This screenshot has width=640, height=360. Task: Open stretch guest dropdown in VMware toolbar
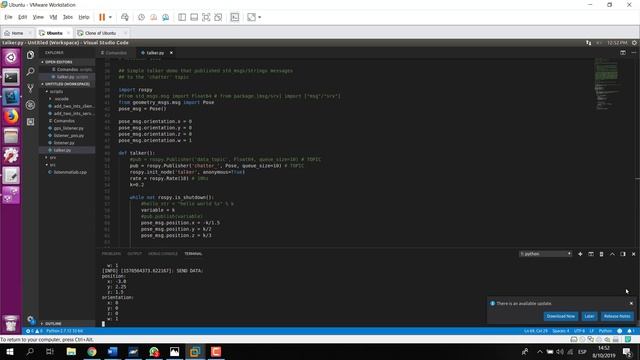click(x=260, y=17)
